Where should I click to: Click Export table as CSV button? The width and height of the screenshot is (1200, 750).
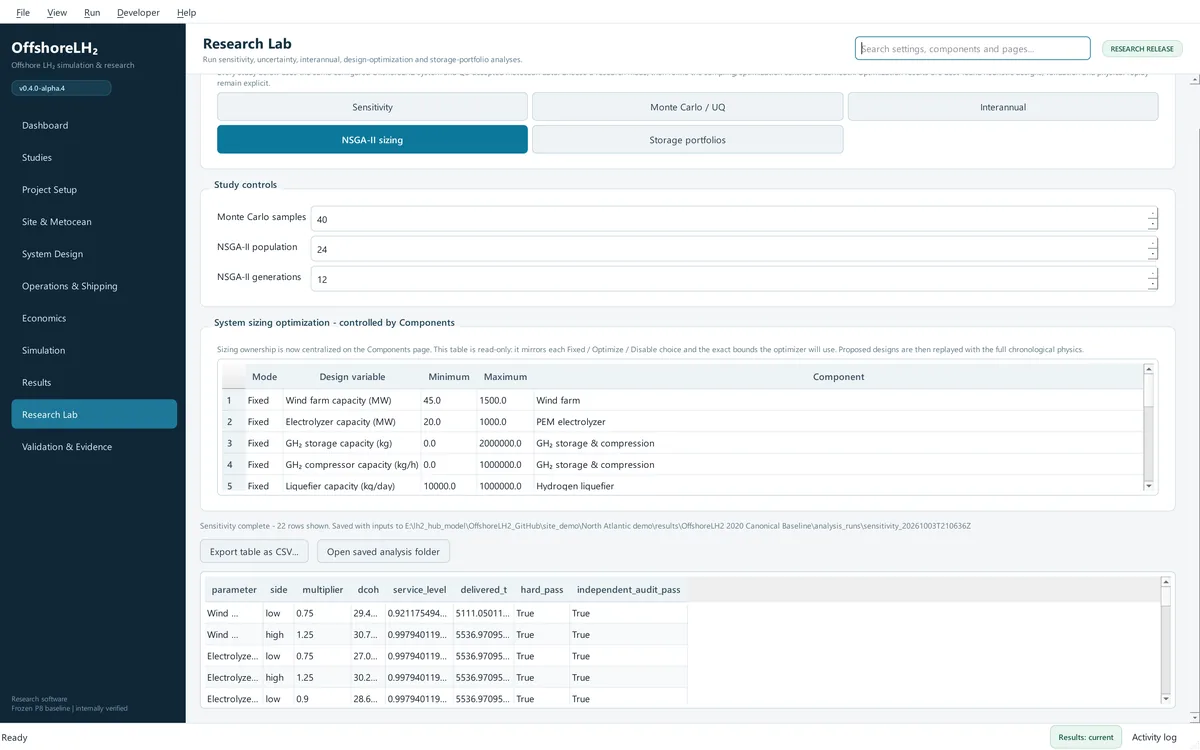pyautogui.click(x=254, y=551)
